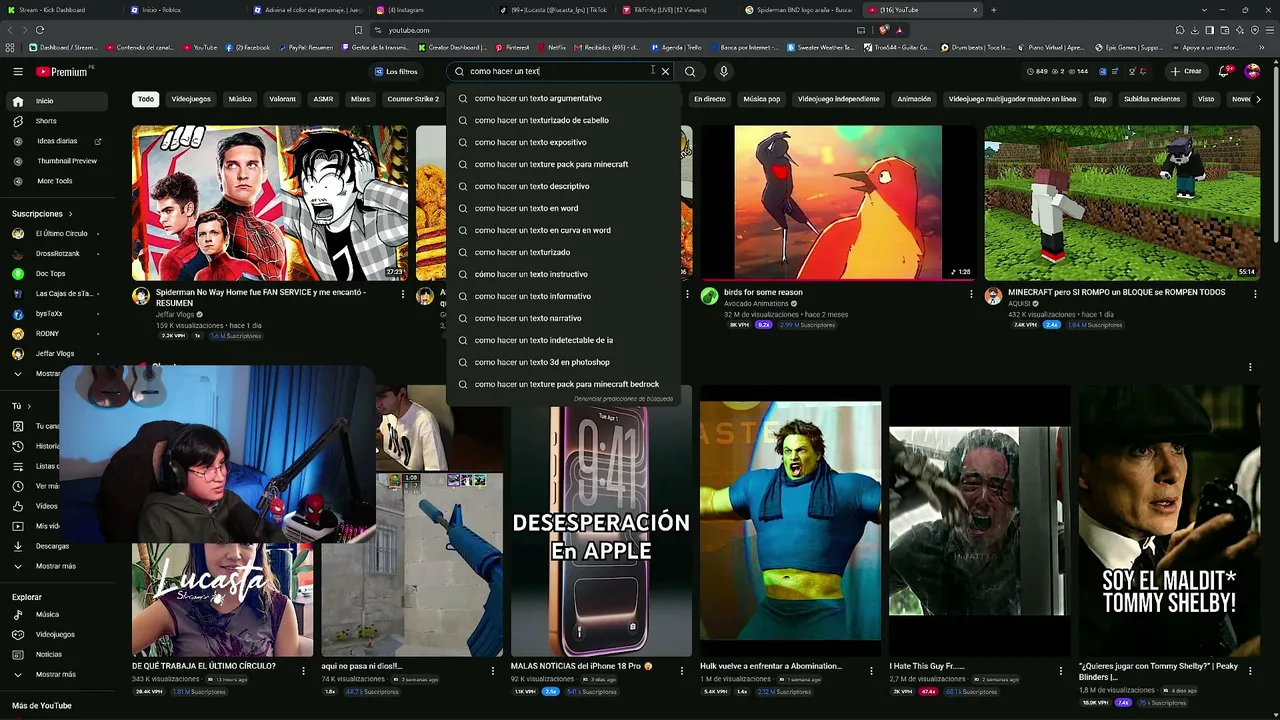Open the Jeffar Vlogs channel avatar under Spiderman video

141,296
